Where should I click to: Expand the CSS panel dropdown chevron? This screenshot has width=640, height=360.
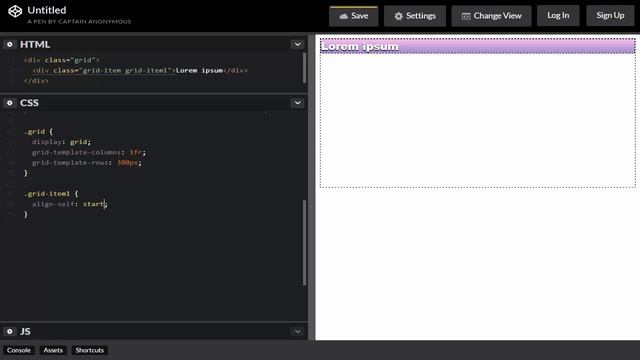click(x=298, y=103)
